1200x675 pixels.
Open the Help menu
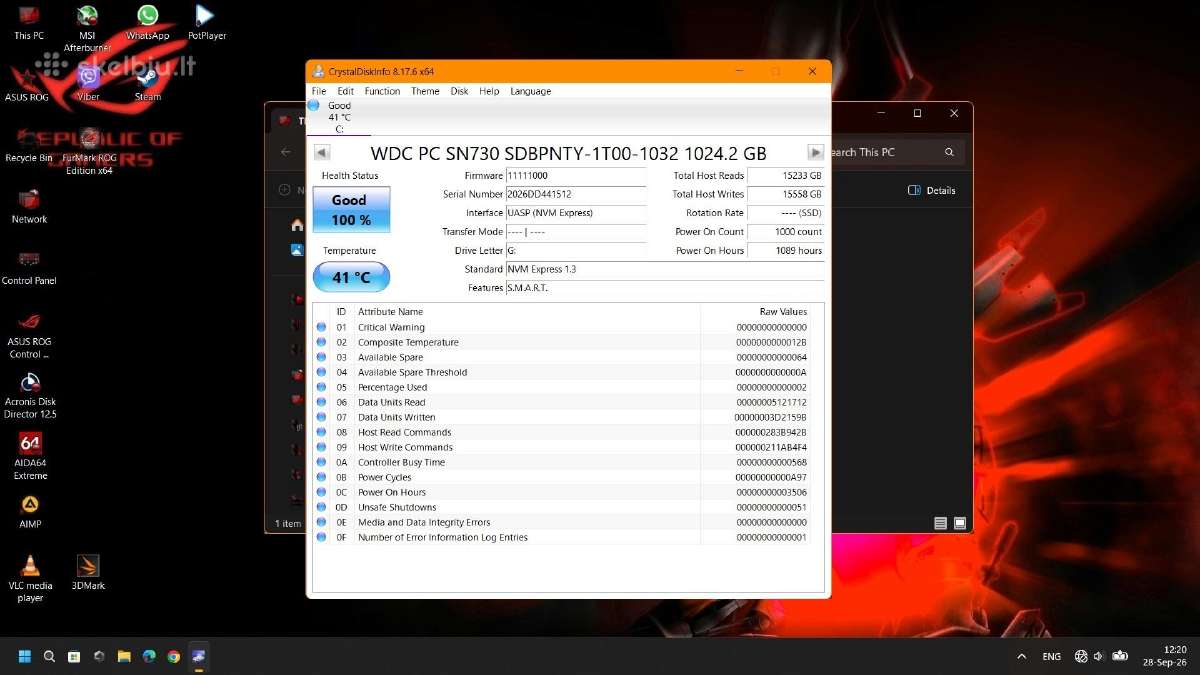pos(489,91)
